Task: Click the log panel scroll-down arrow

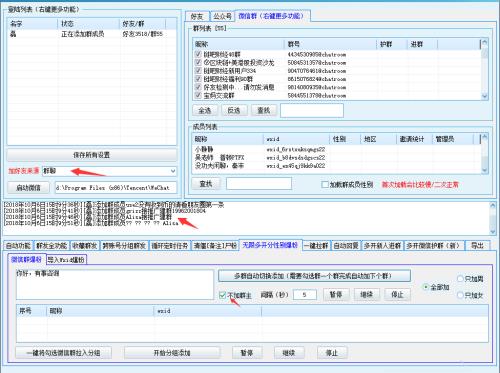Action: 493,231
